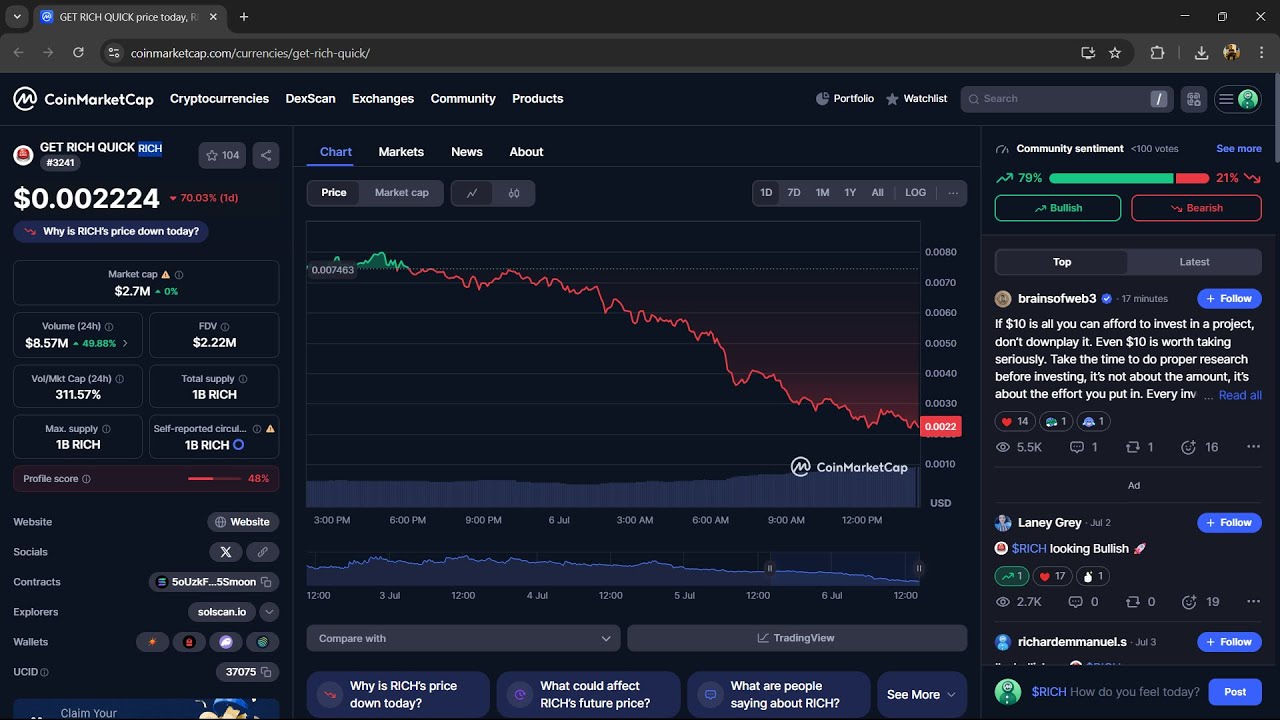The width and height of the screenshot is (1280, 720).
Task: Click the left range handle on mini chart
Action: click(x=770, y=568)
